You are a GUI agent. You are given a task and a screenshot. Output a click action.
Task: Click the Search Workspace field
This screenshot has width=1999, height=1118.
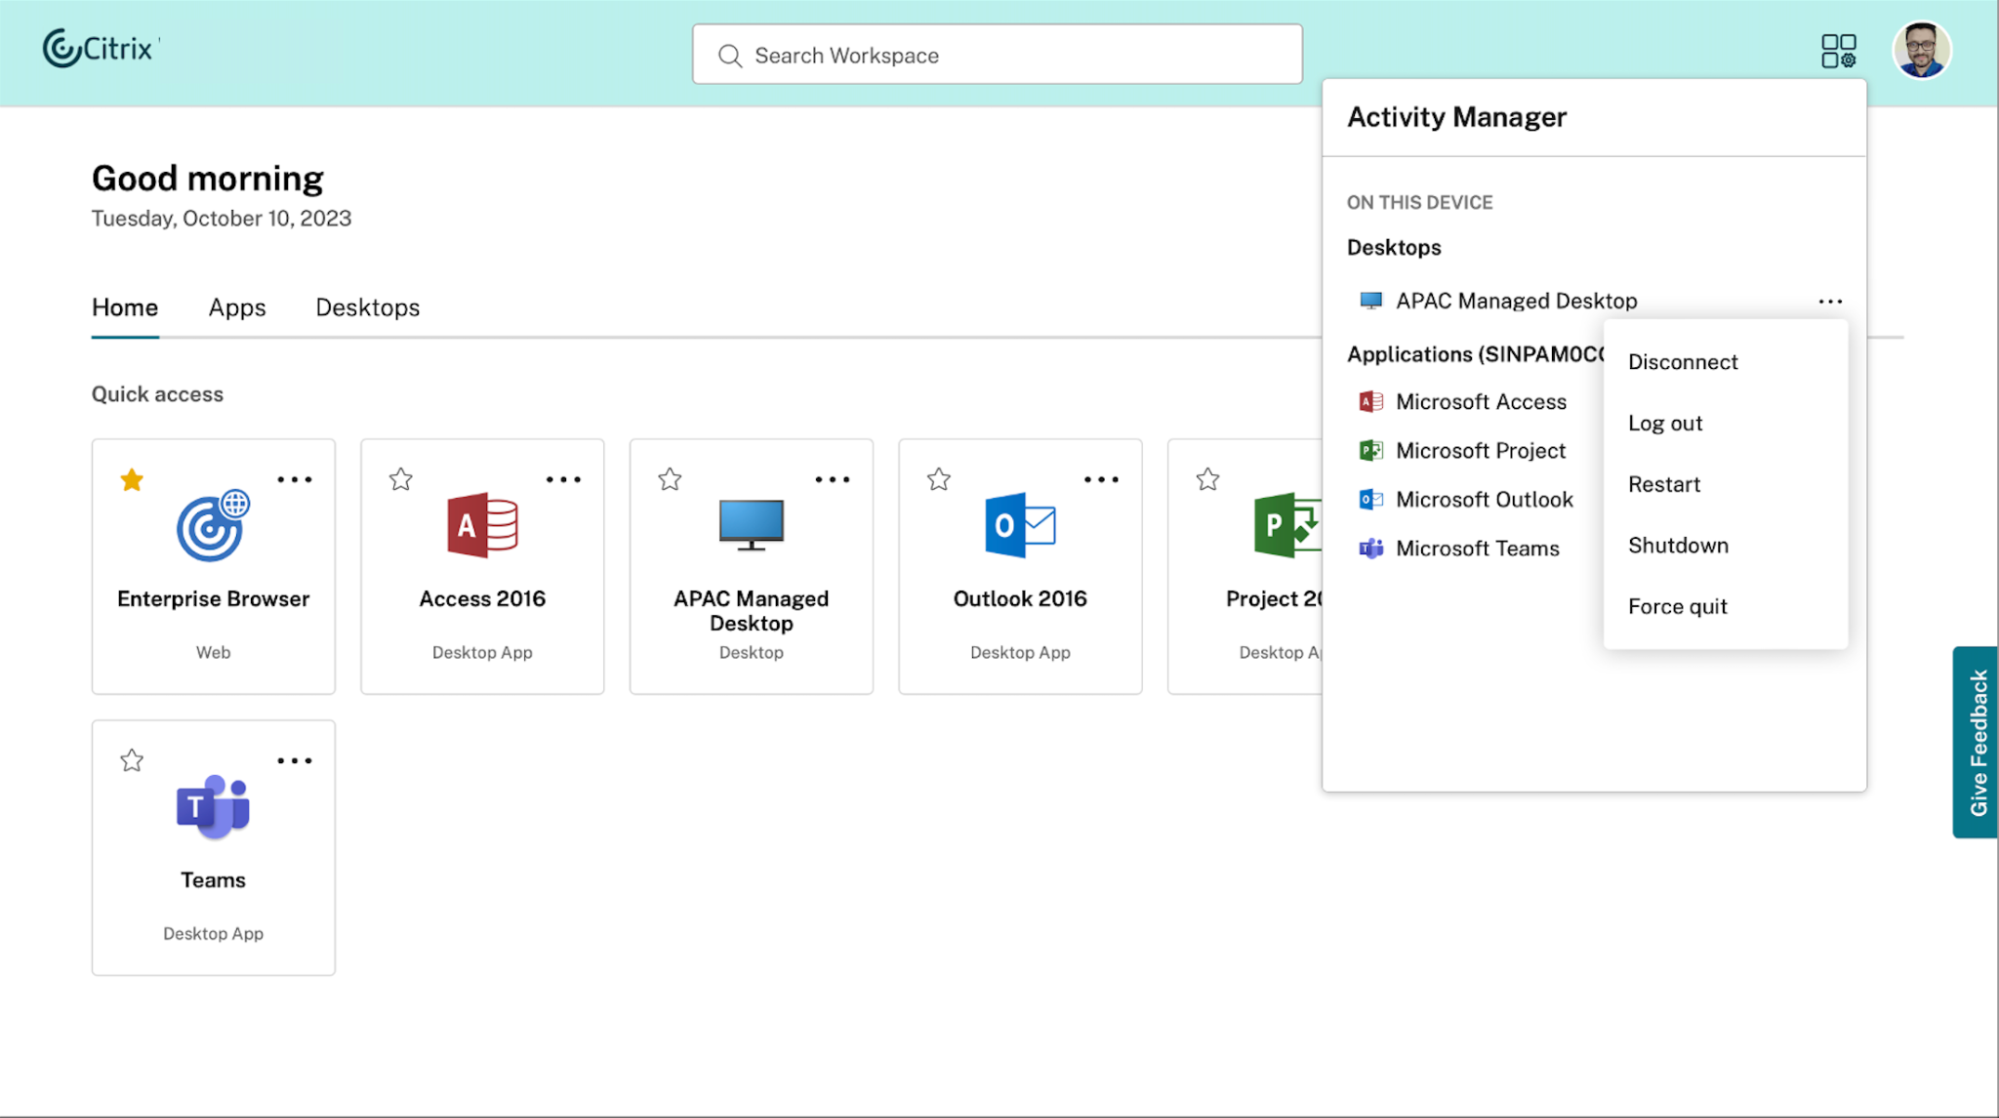point(997,55)
